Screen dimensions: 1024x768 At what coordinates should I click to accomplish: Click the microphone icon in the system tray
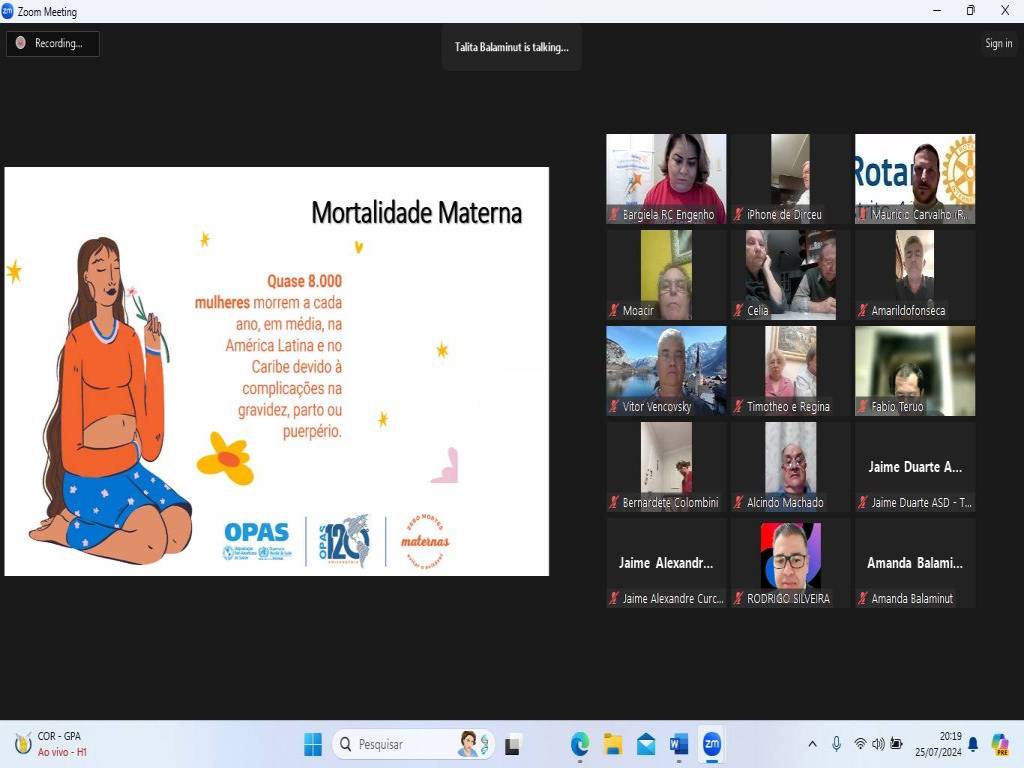pyautogui.click(x=836, y=744)
